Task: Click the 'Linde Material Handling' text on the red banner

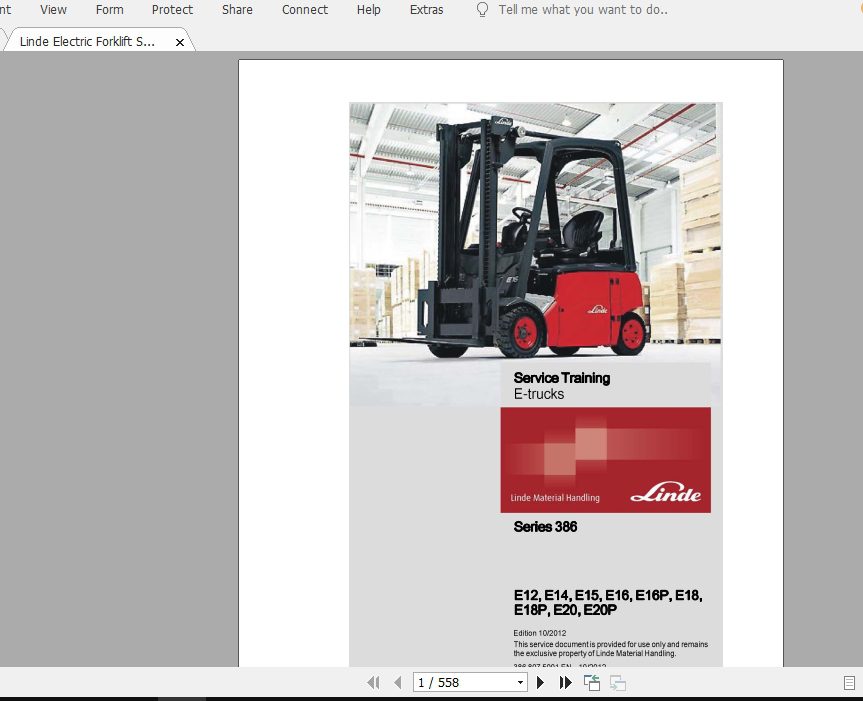Action: [x=555, y=498]
